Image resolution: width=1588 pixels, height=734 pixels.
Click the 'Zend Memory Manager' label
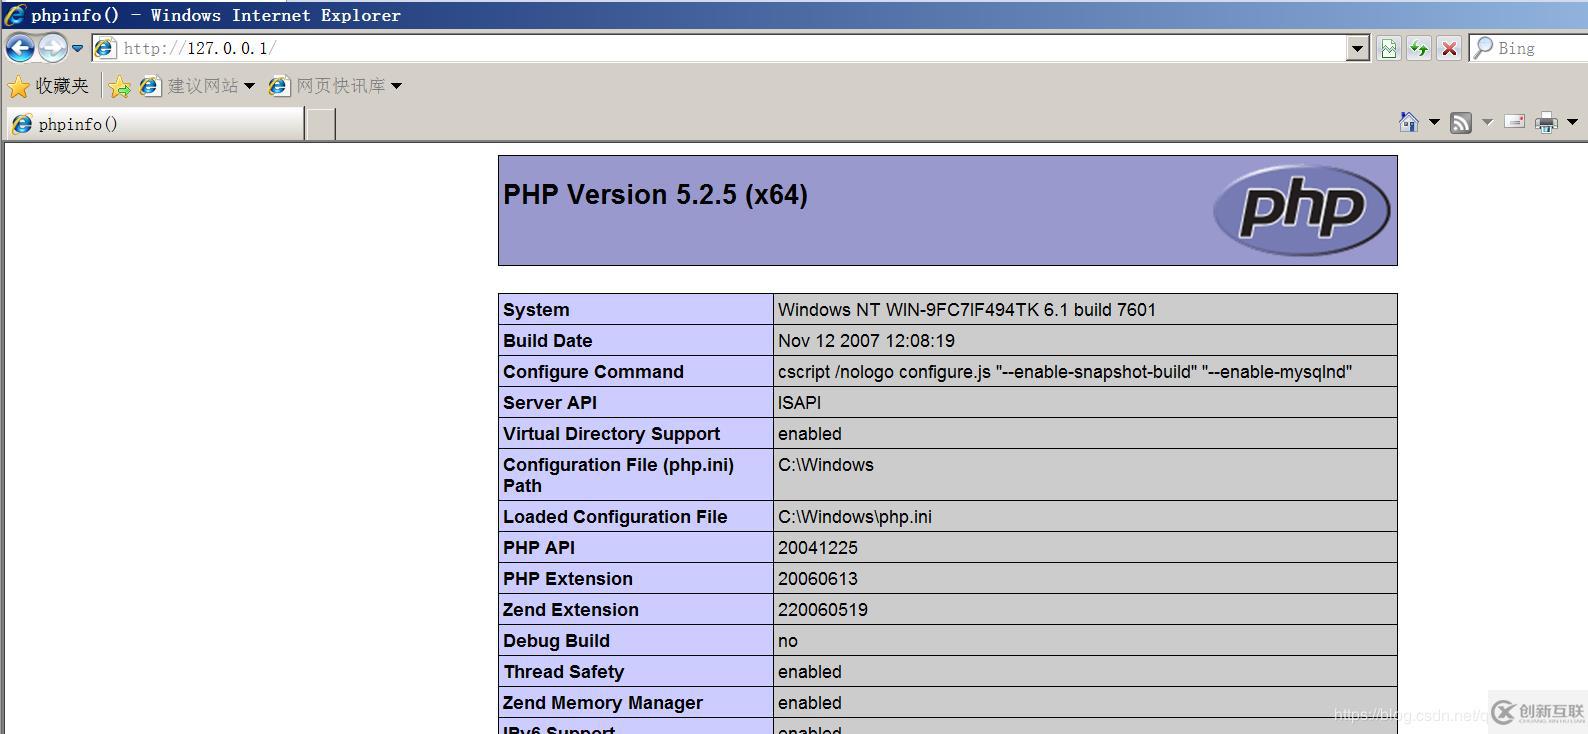pos(603,703)
